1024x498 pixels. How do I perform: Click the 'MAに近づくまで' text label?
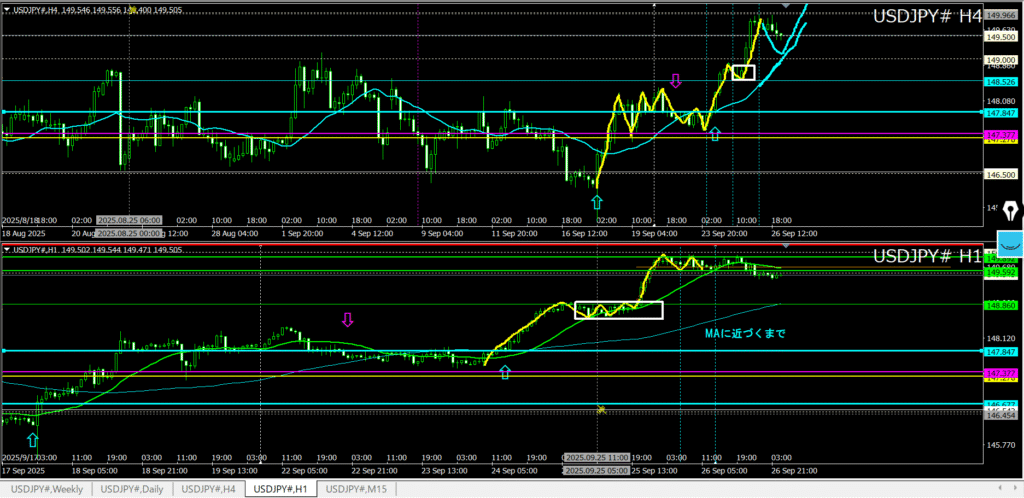747,332
